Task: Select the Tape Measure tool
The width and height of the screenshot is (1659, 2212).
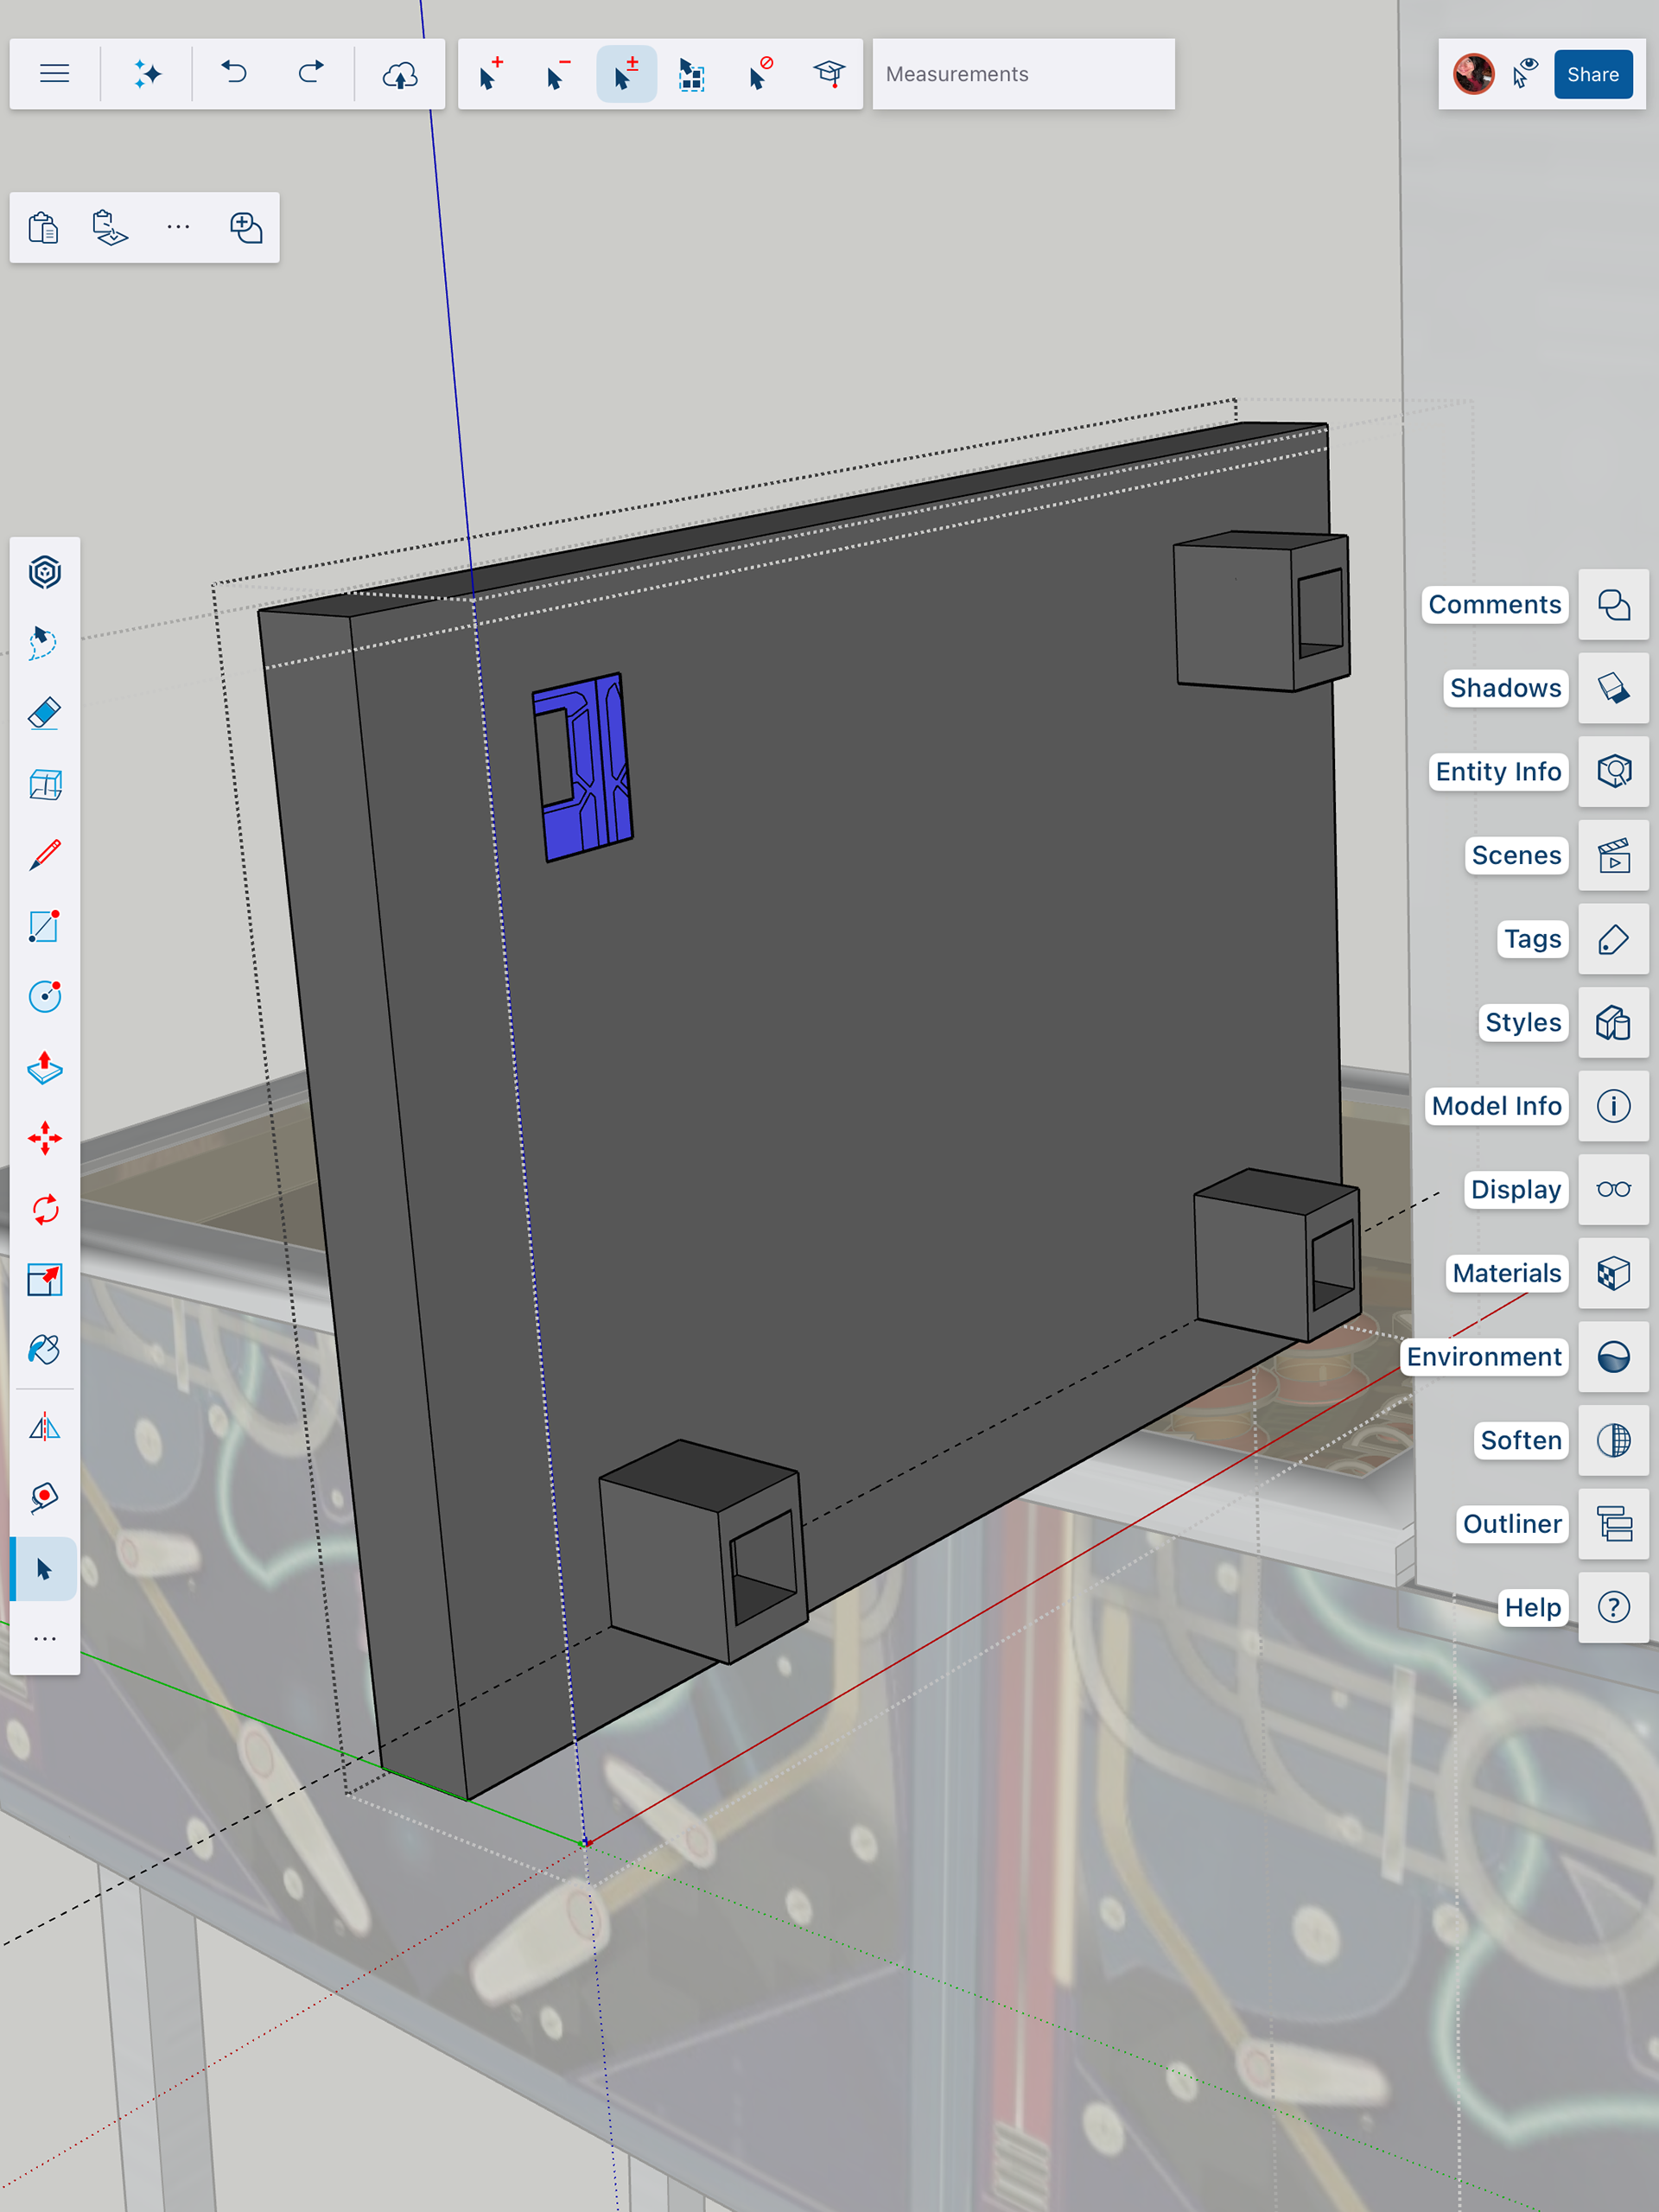Action: (x=45, y=1497)
